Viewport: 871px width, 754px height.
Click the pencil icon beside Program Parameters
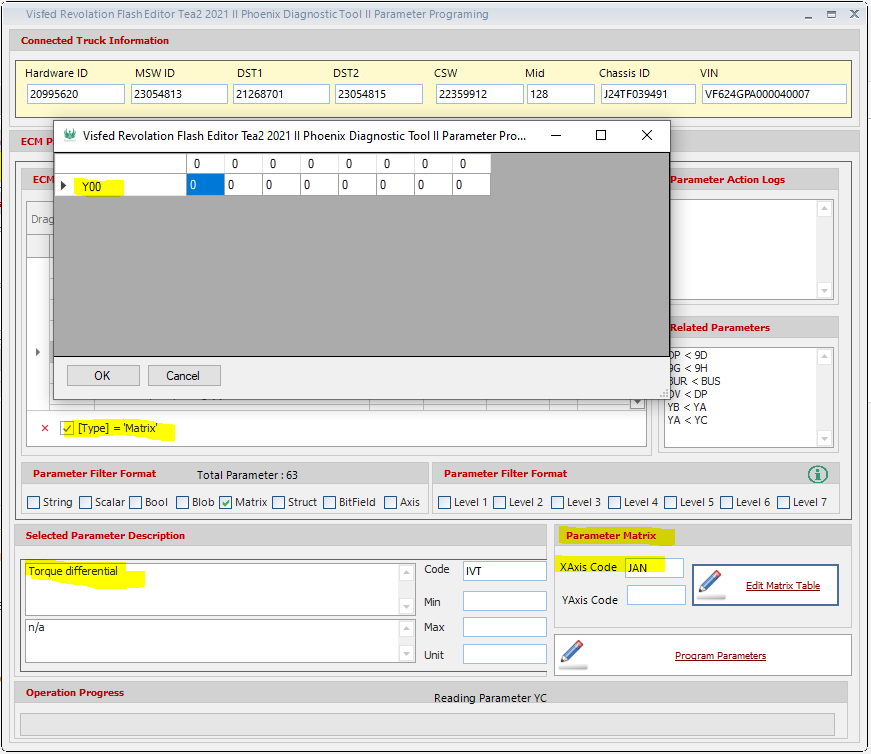pos(573,655)
